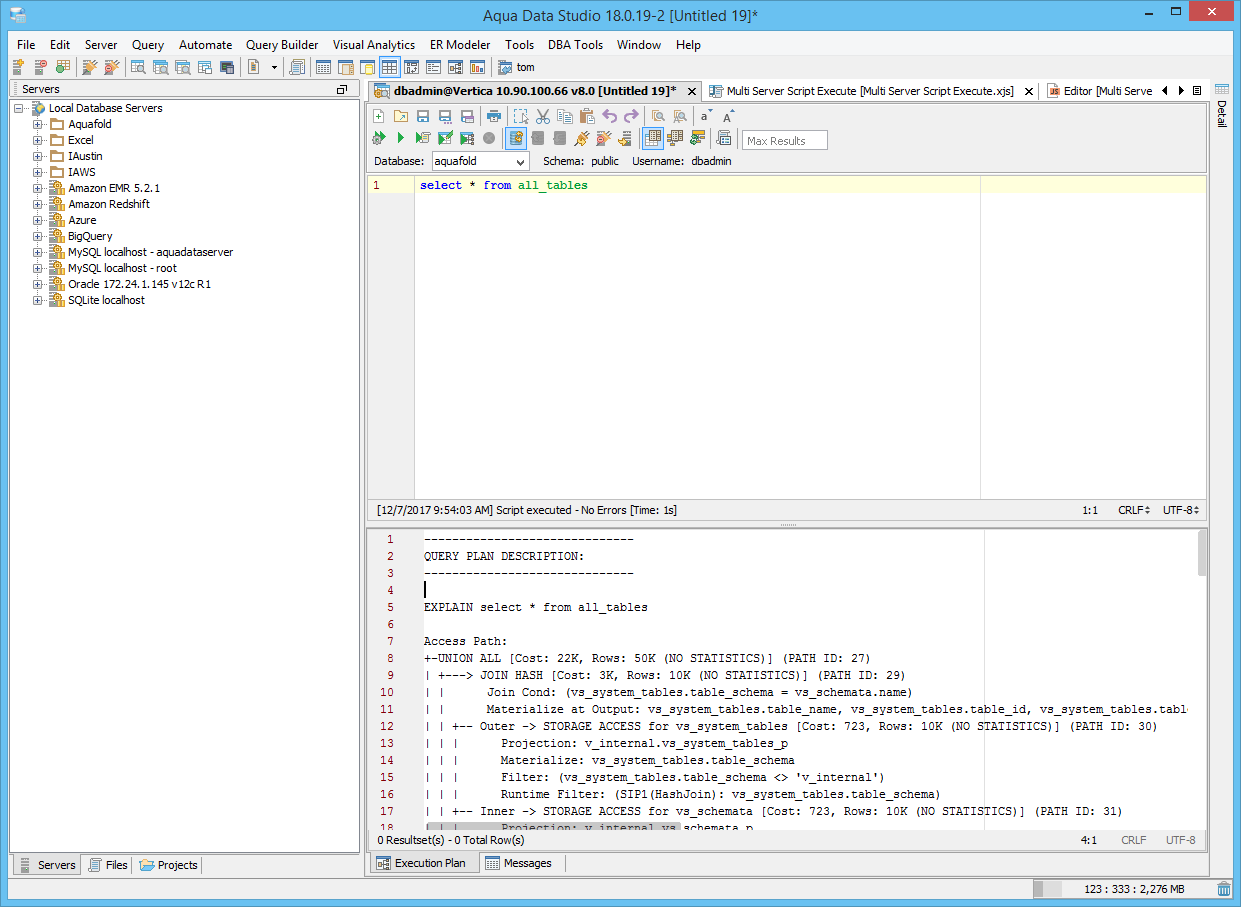Open the CRLF line ending selector in editor
The height and width of the screenshot is (907, 1241).
[1134, 510]
